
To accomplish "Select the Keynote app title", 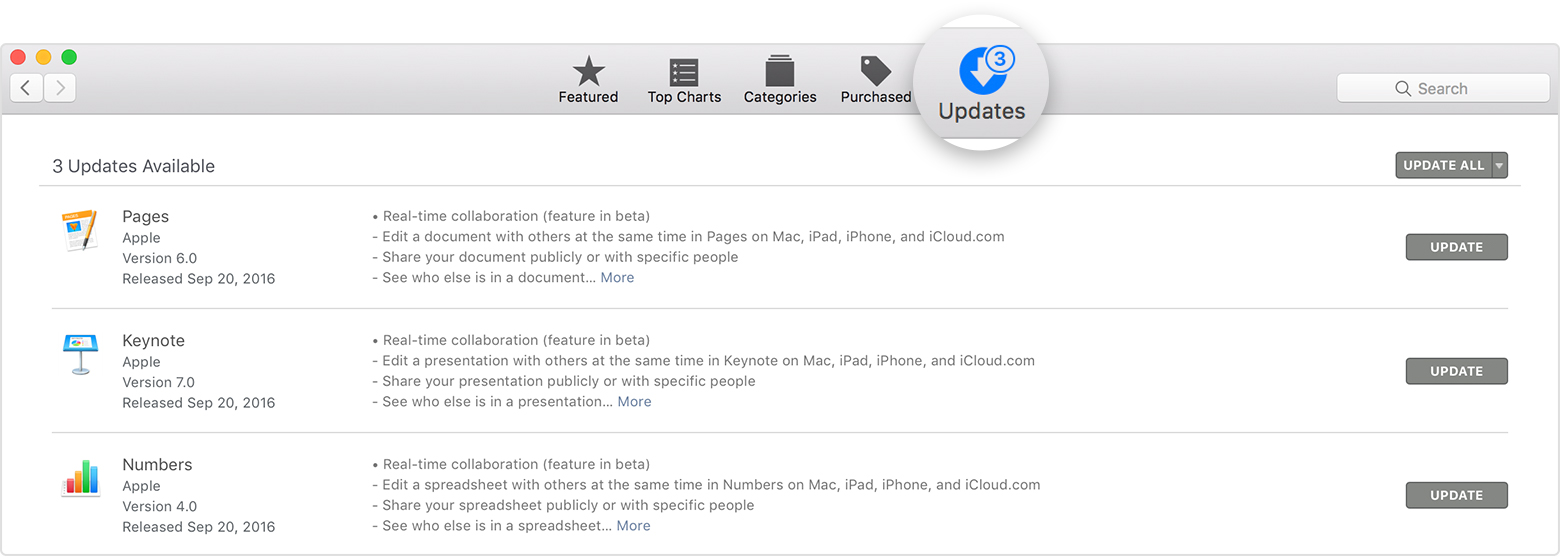I will [154, 341].
